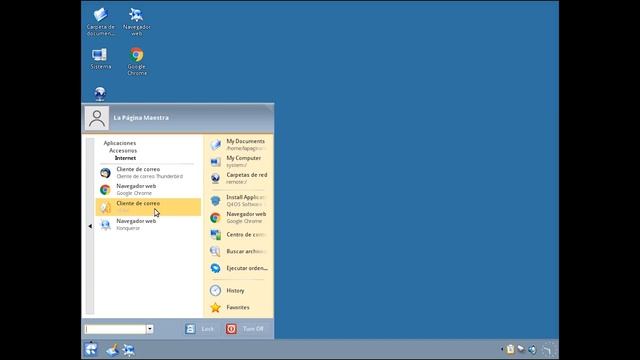Open Ejecutar orden
The width and height of the screenshot is (640, 360).
click(x=239, y=268)
